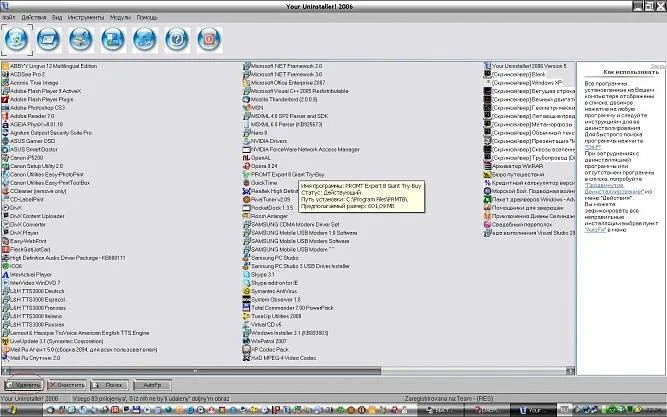The width and height of the screenshot is (667, 417).
Task: Select Samsung PC Studio entry
Action: pyautogui.click(x=271, y=258)
